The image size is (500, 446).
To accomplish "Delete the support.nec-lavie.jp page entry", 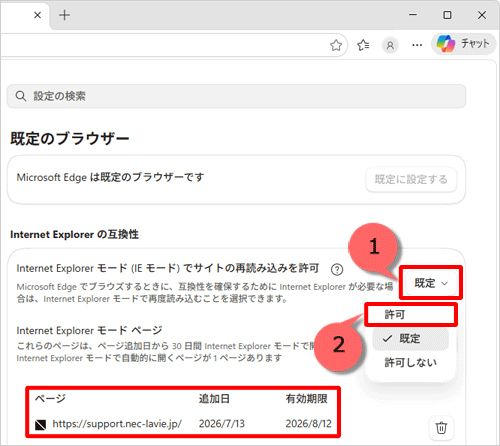I will 441,427.
